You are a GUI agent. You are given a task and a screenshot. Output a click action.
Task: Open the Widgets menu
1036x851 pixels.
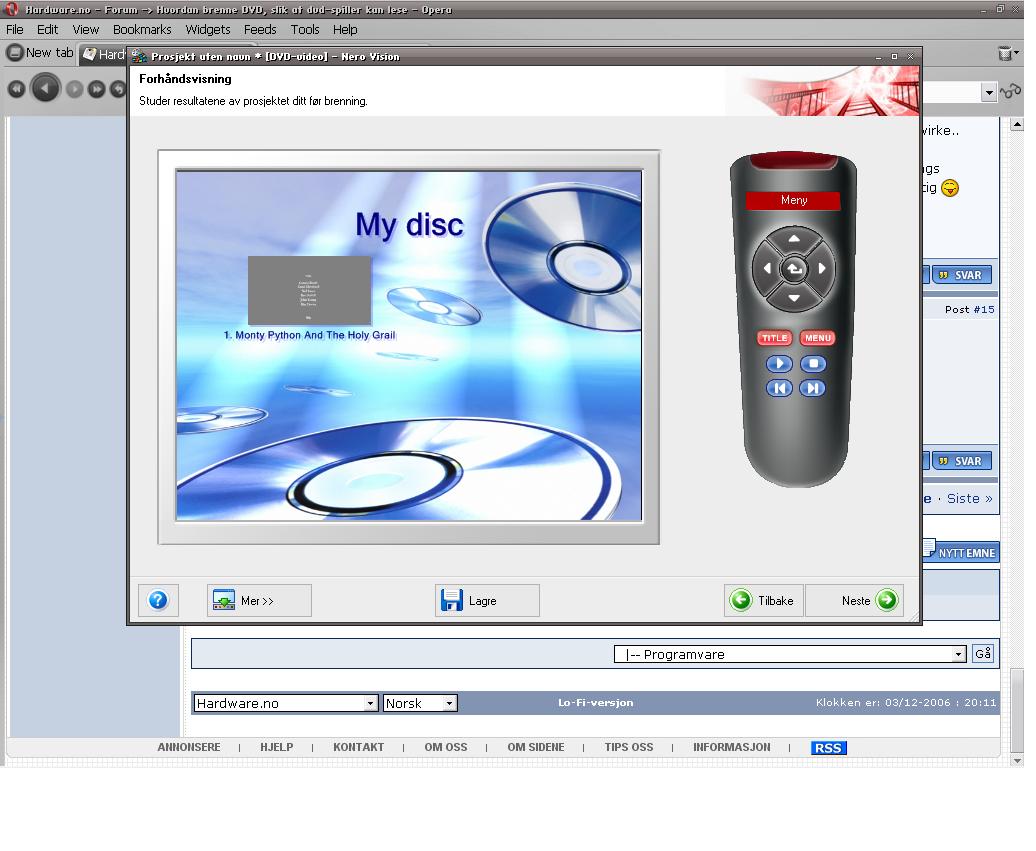tap(210, 30)
